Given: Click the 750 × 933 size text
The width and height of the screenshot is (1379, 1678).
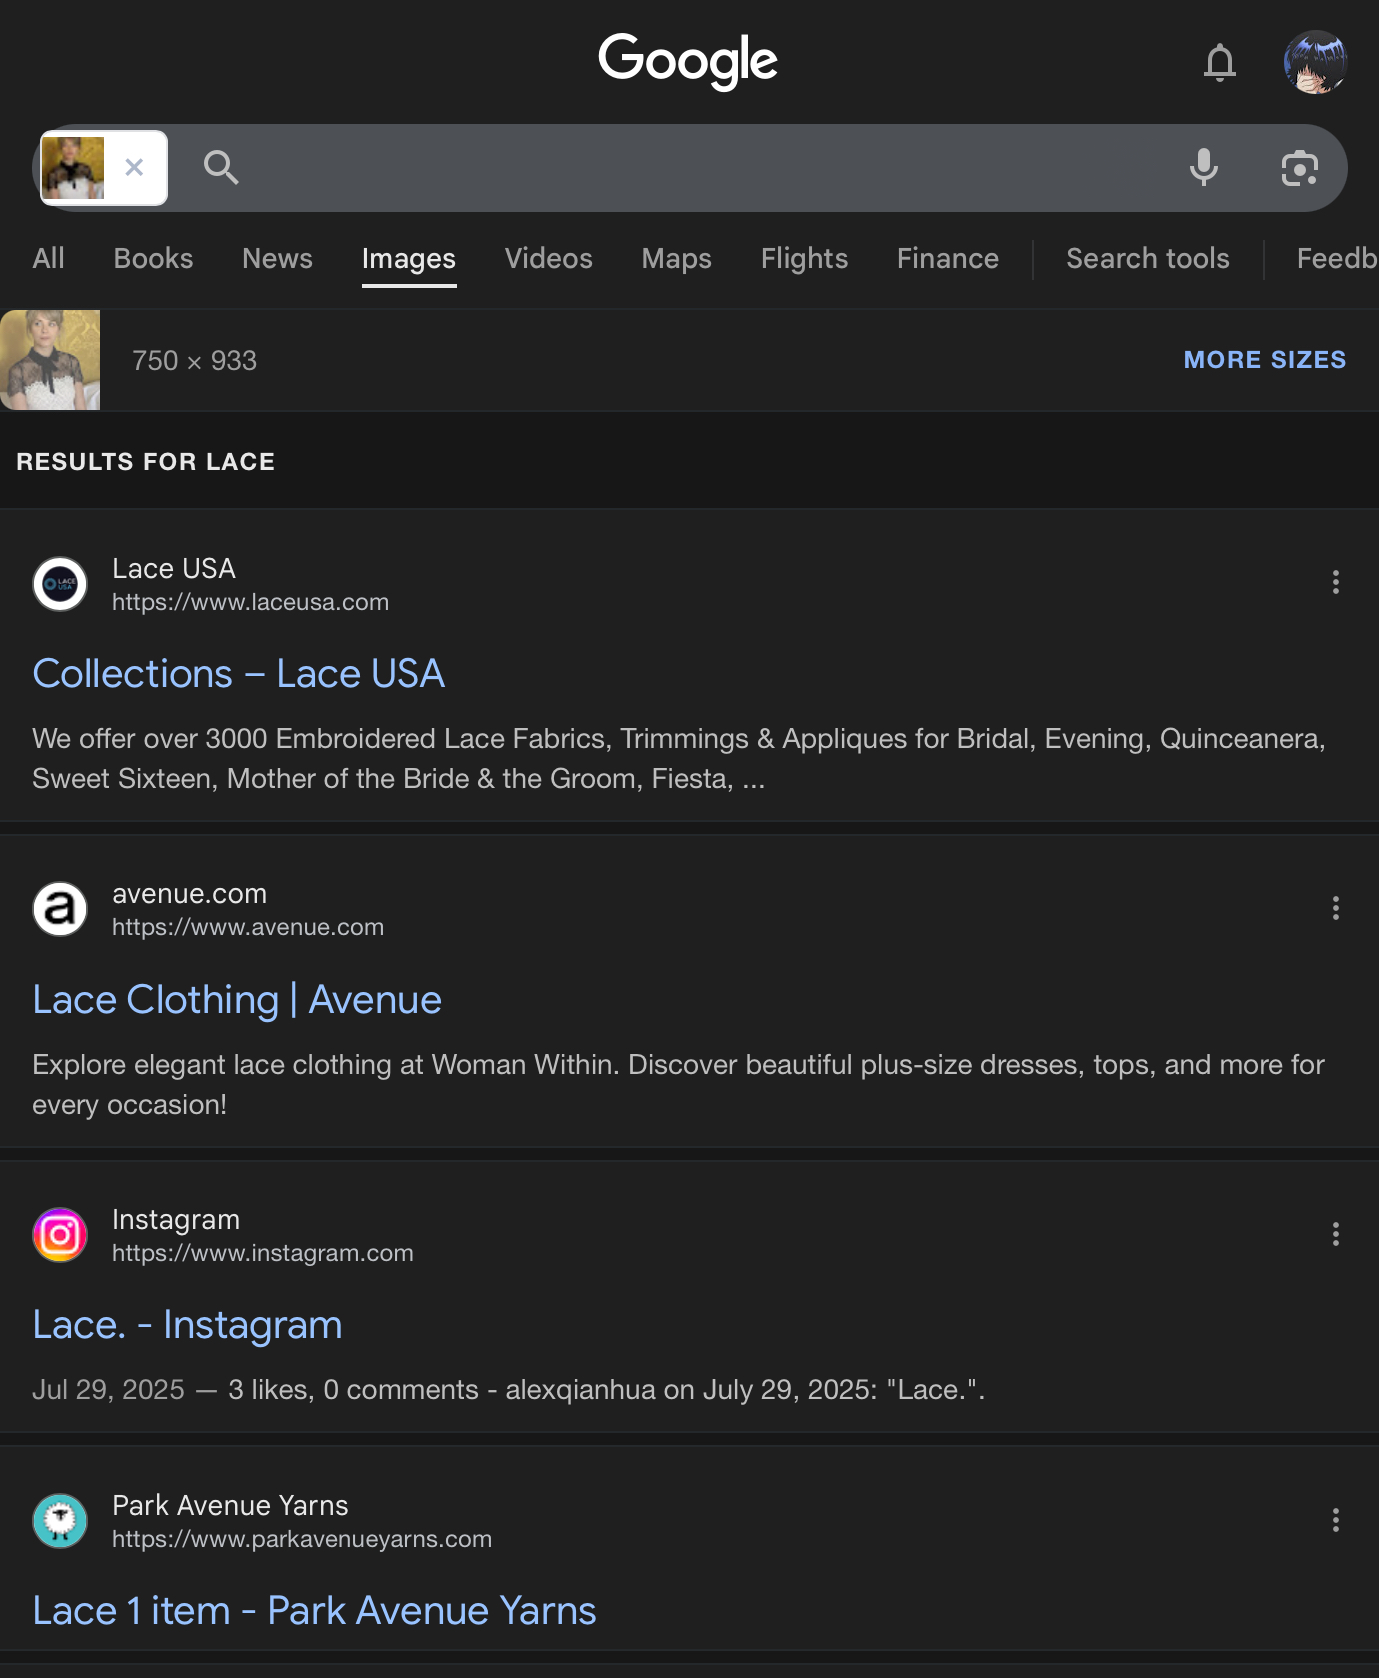Looking at the screenshot, I should tap(195, 361).
